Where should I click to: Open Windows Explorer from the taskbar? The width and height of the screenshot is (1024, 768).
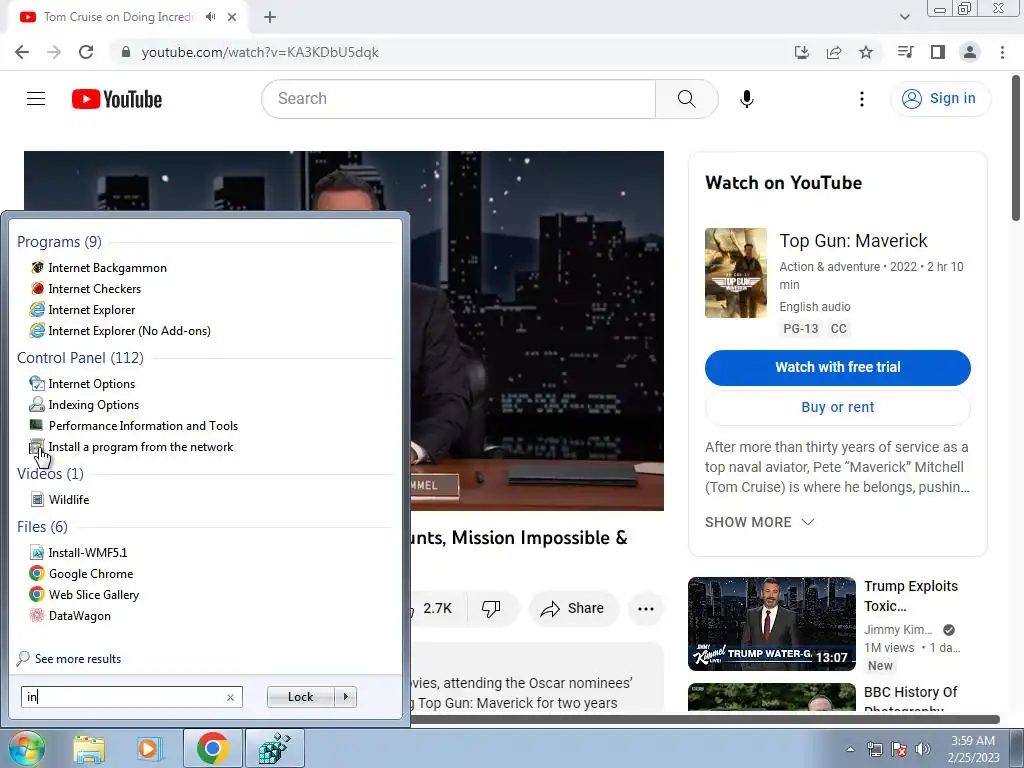coord(89,748)
